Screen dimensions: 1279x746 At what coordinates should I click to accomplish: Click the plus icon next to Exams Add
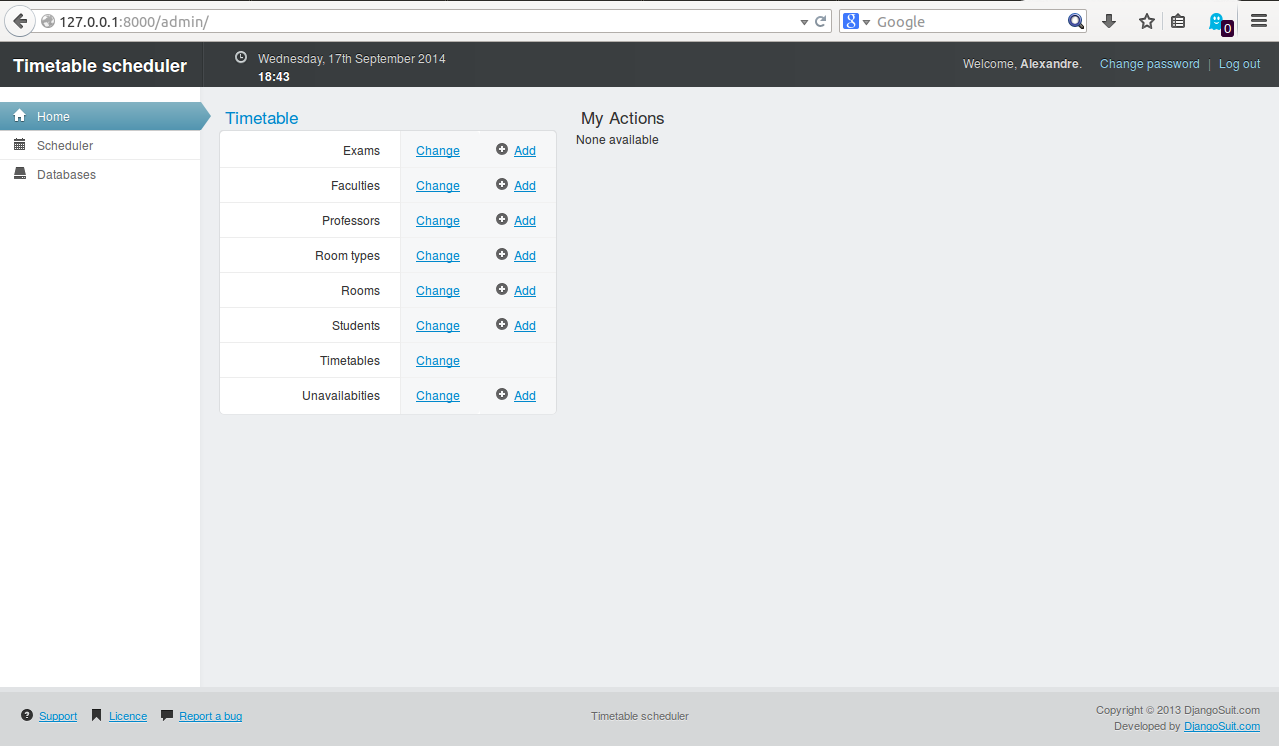502,150
